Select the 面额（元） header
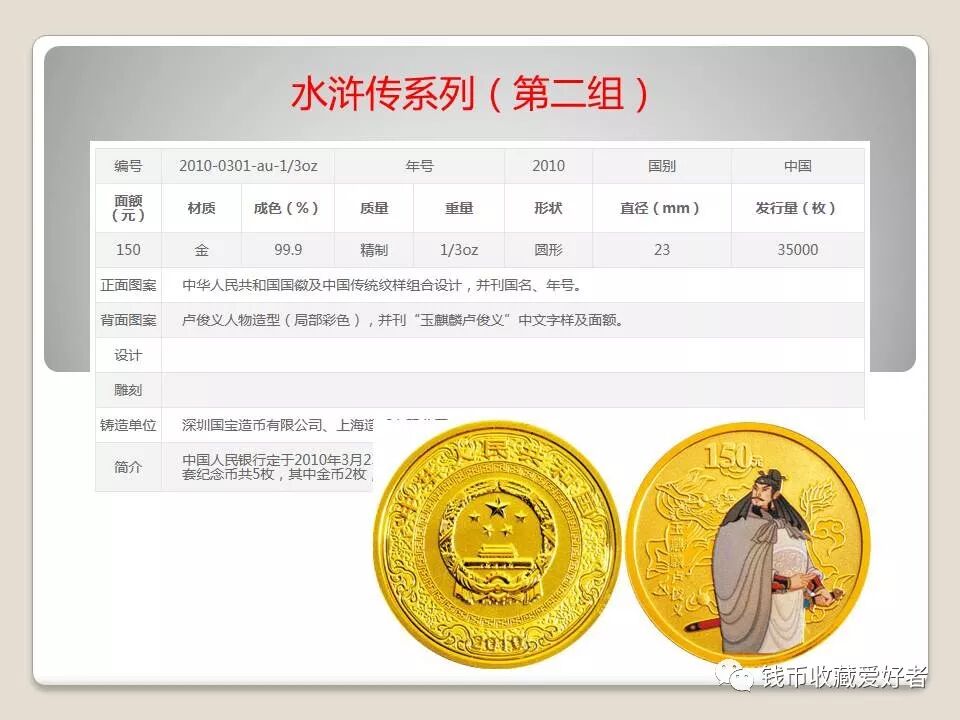The height and width of the screenshot is (720, 960). [x=128, y=208]
